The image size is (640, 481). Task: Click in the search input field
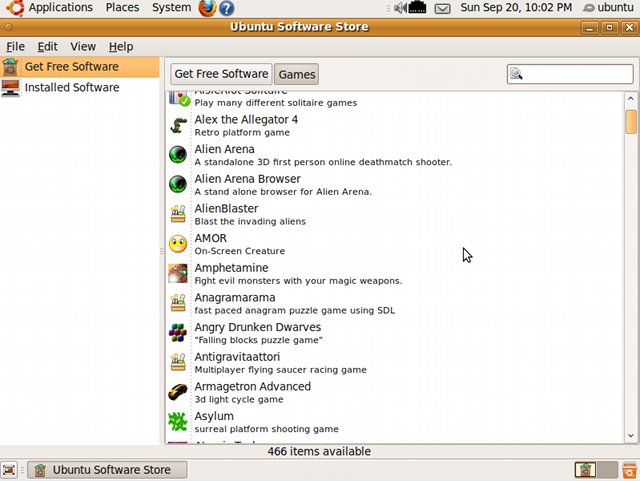click(570, 74)
